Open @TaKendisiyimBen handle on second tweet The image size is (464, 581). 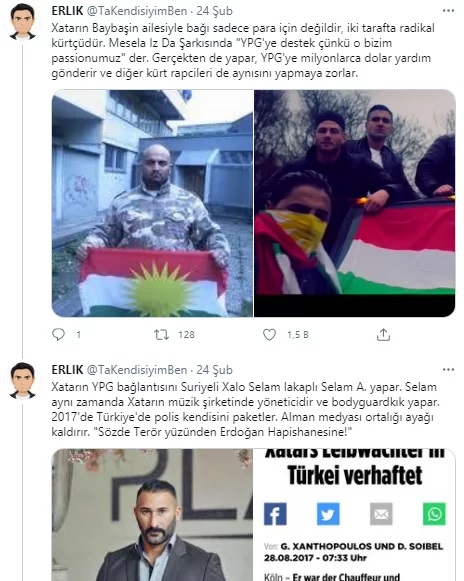(x=137, y=370)
